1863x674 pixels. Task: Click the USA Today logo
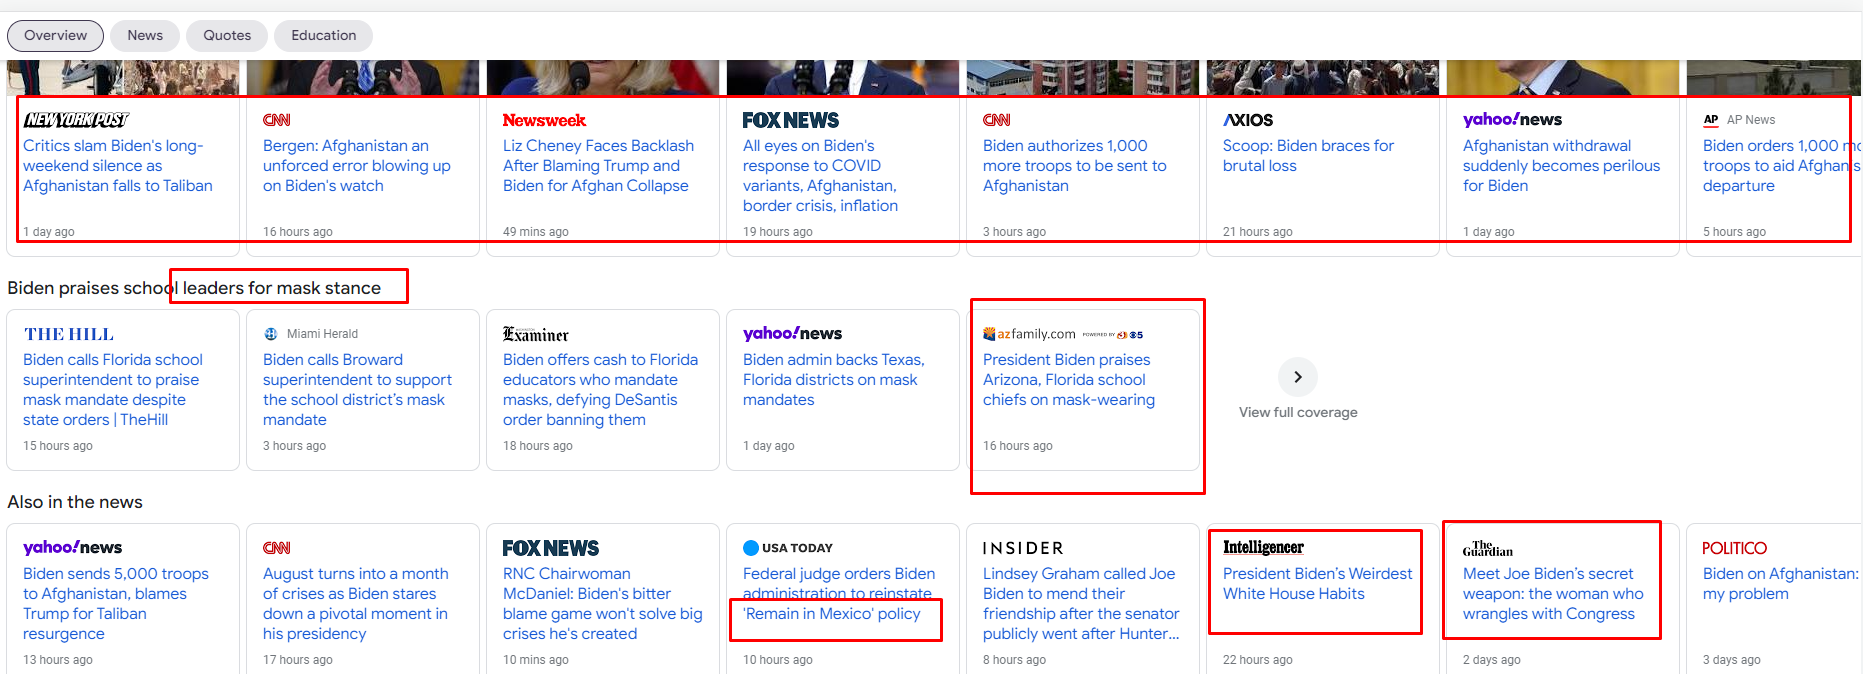788,548
